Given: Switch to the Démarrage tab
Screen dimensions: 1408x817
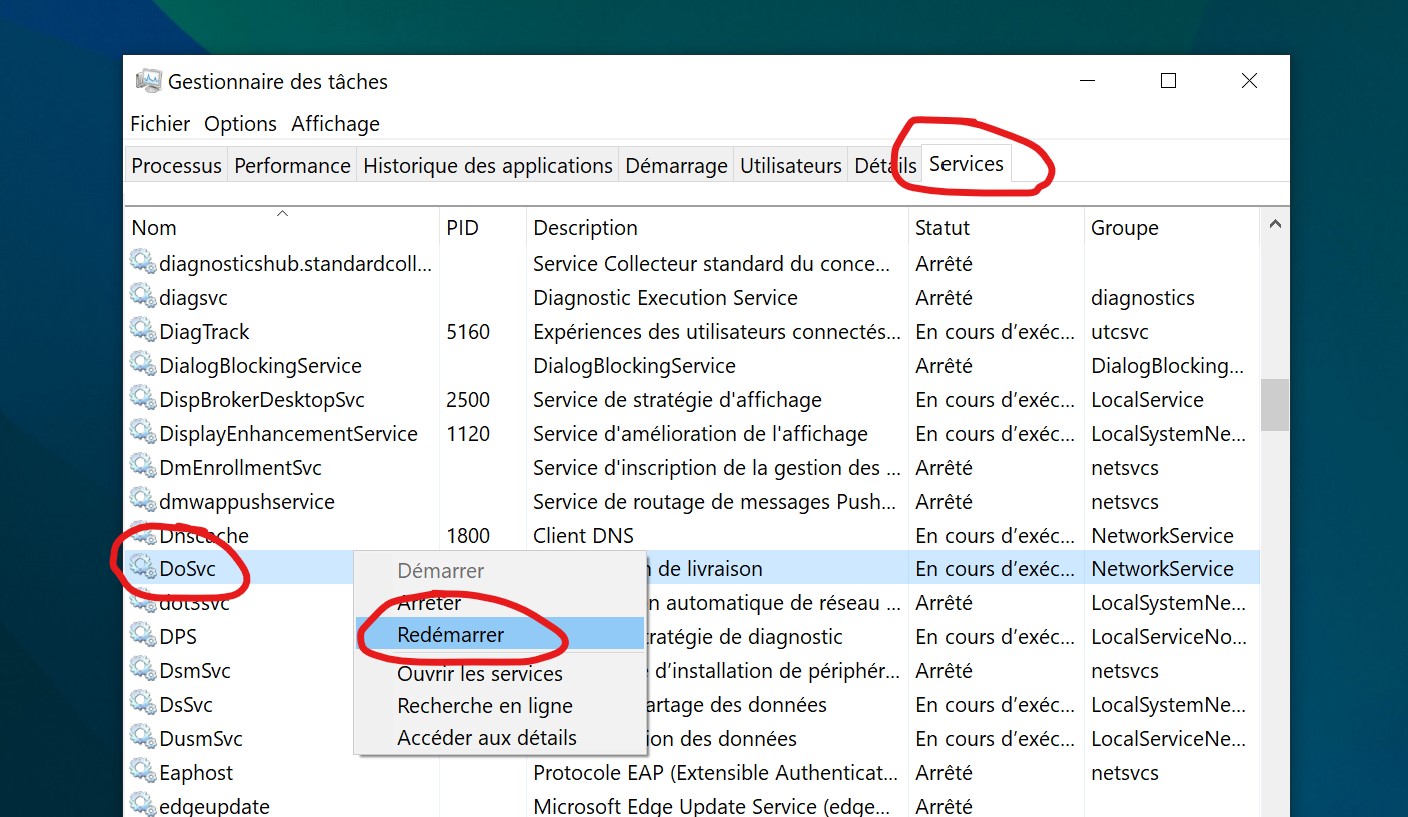Looking at the screenshot, I should [x=676, y=166].
